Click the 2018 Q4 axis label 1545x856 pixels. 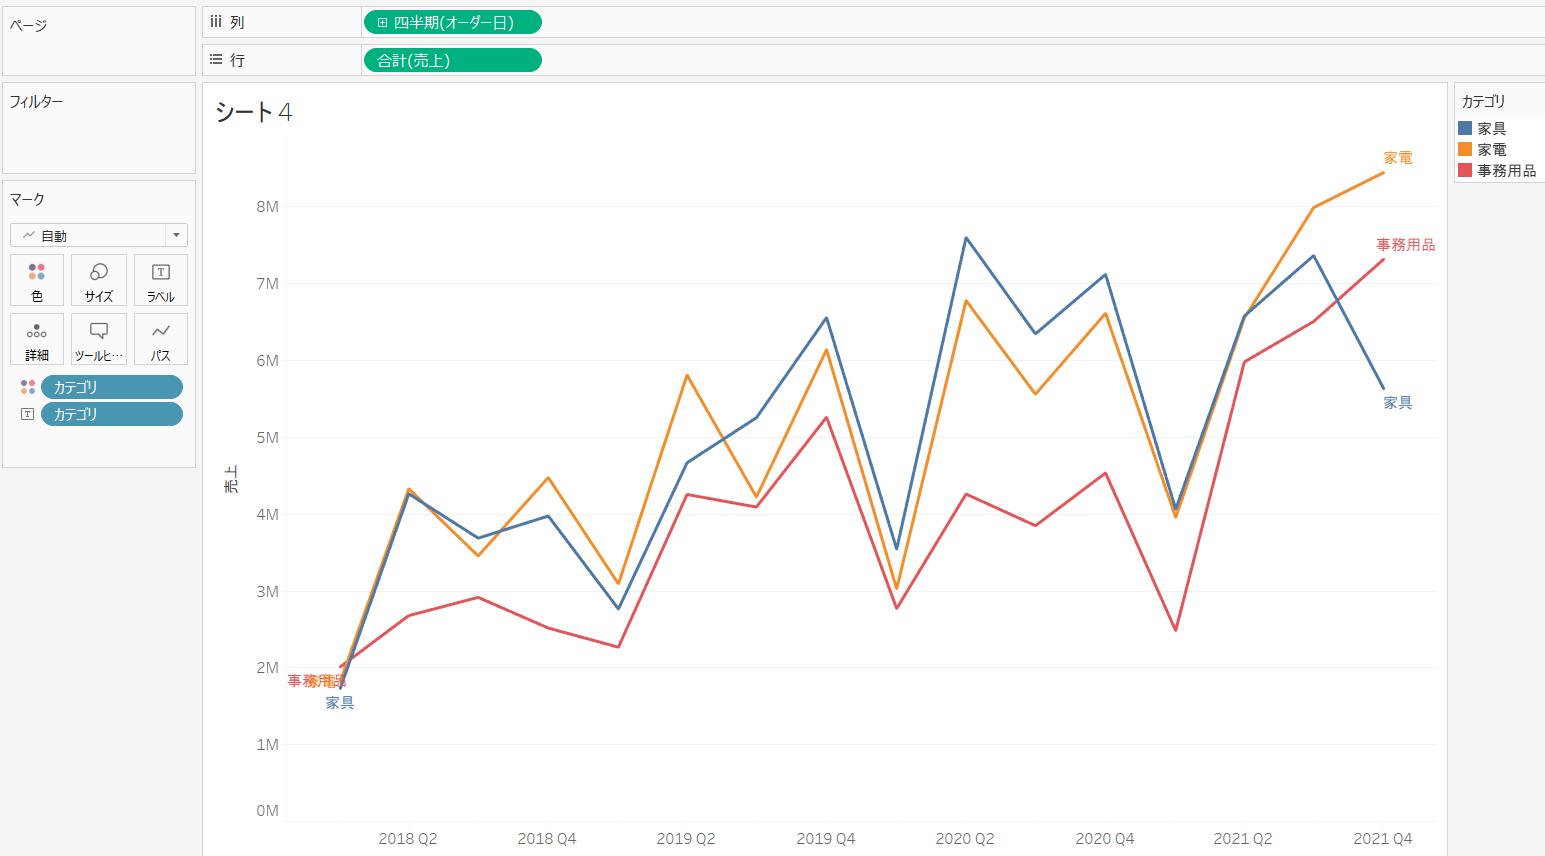click(547, 839)
